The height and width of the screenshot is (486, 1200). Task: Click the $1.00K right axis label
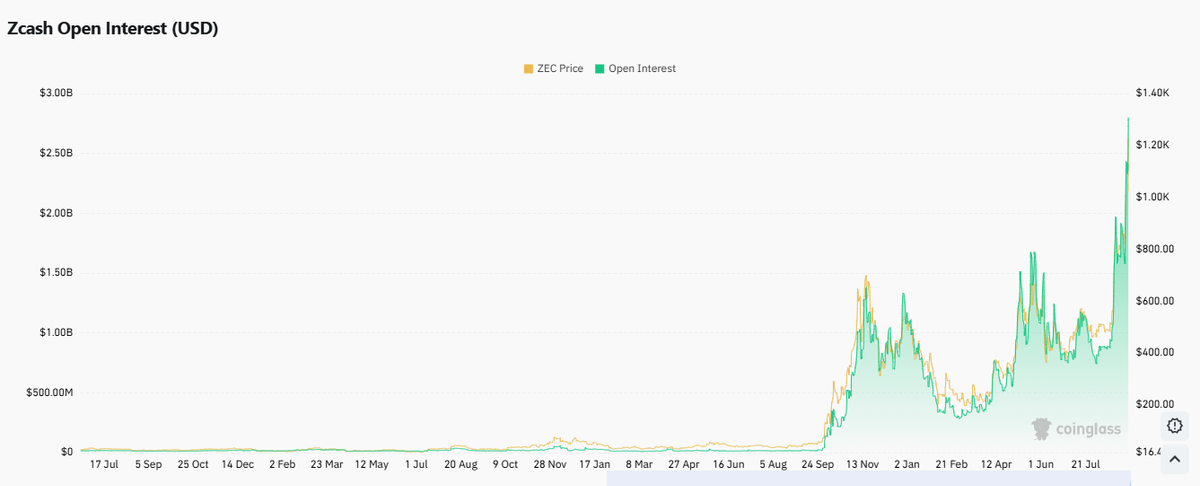pyautogui.click(x=1152, y=197)
